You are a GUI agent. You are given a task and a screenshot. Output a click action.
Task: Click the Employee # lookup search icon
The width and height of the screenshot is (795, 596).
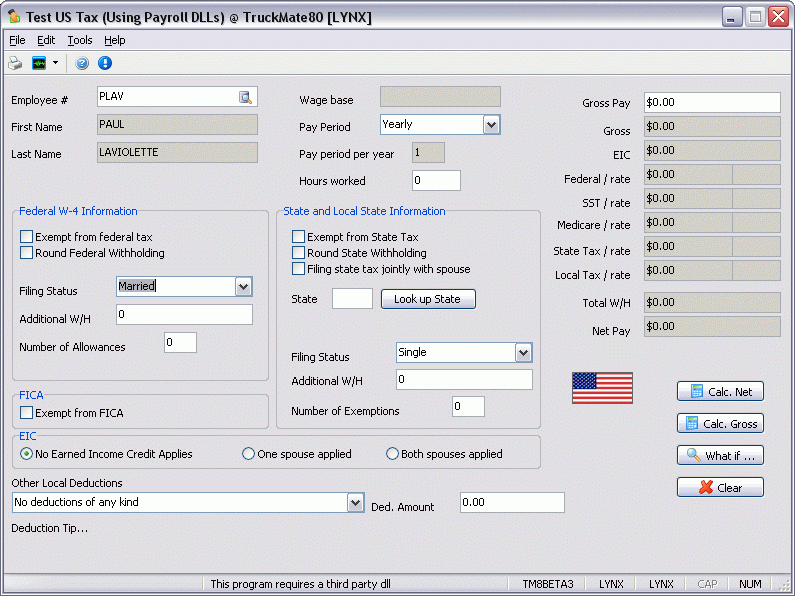tap(245, 97)
